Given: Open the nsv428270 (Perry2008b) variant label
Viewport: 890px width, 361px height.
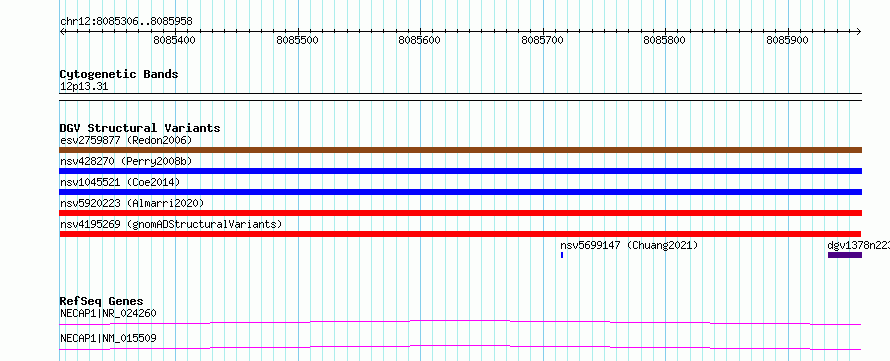Looking at the screenshot, I should coord(126,161).
